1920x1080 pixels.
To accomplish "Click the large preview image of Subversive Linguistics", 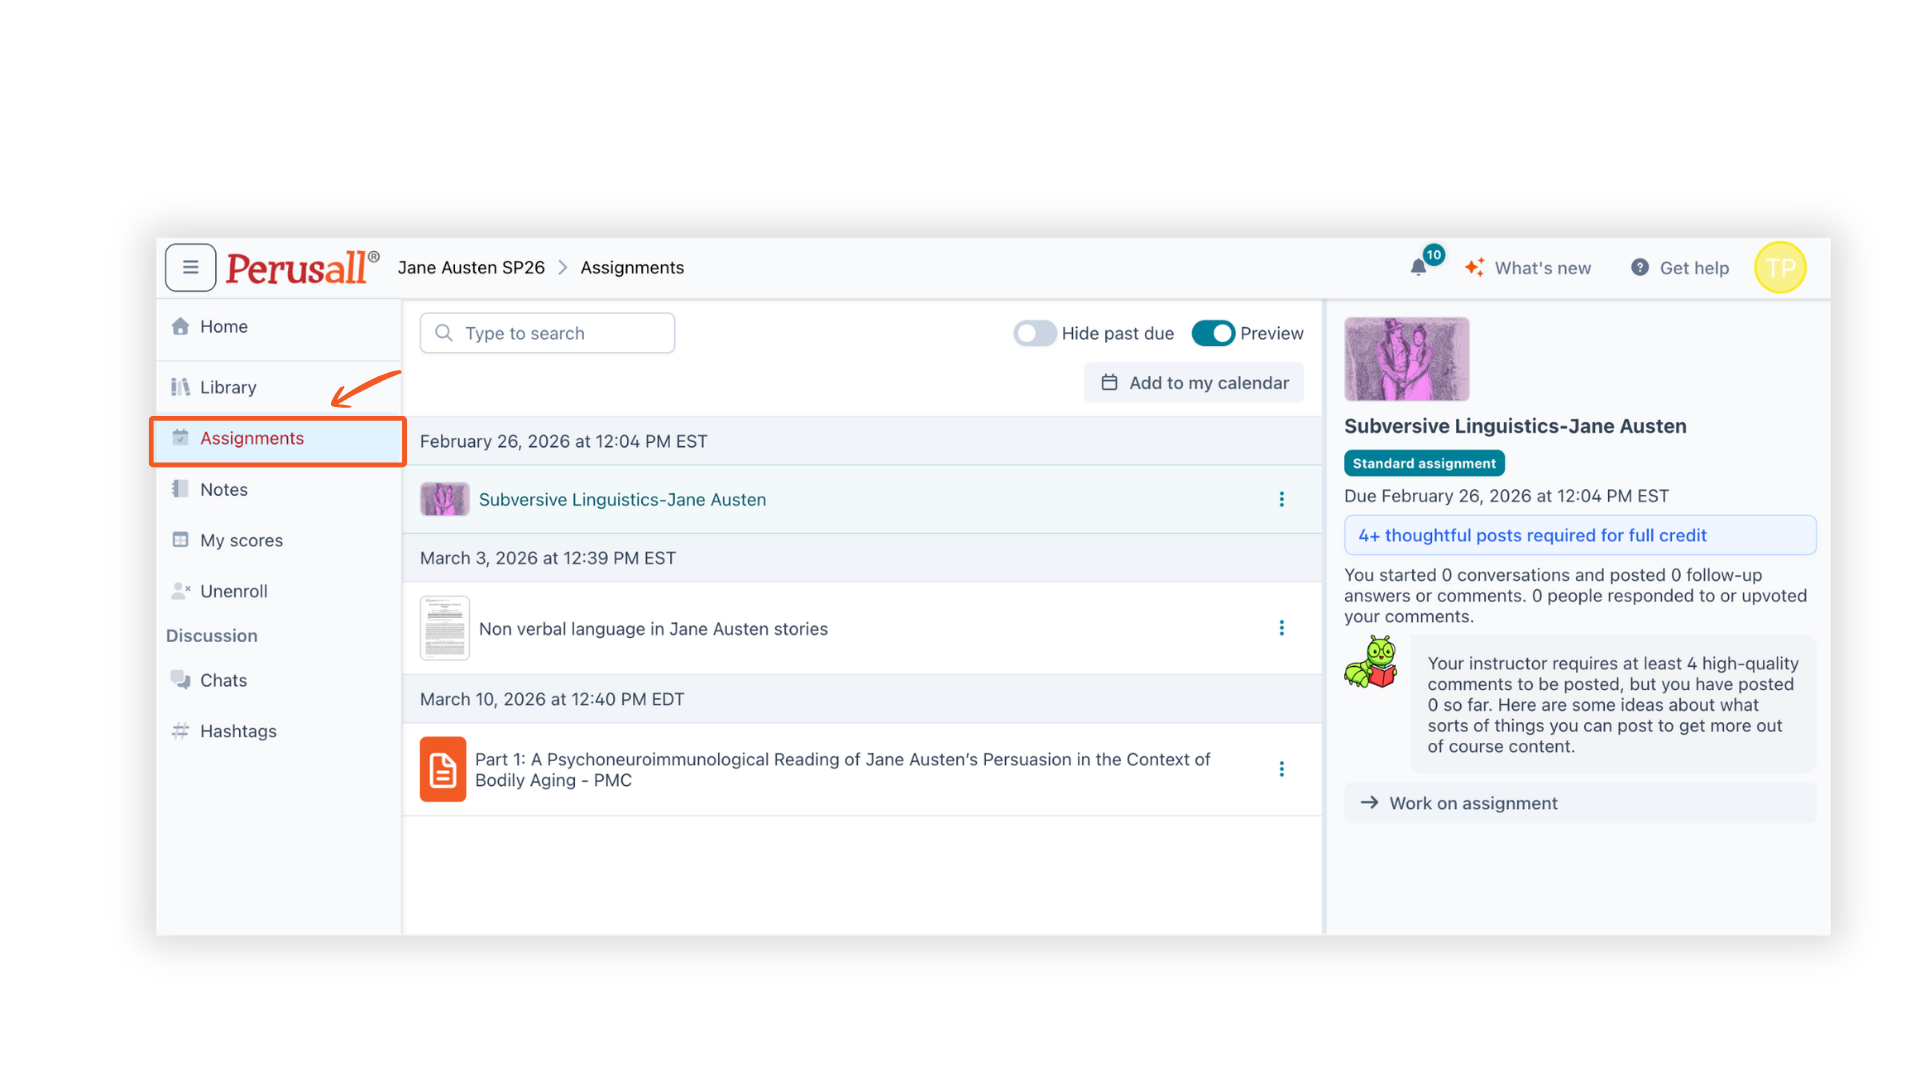I will coord(1406,359).
